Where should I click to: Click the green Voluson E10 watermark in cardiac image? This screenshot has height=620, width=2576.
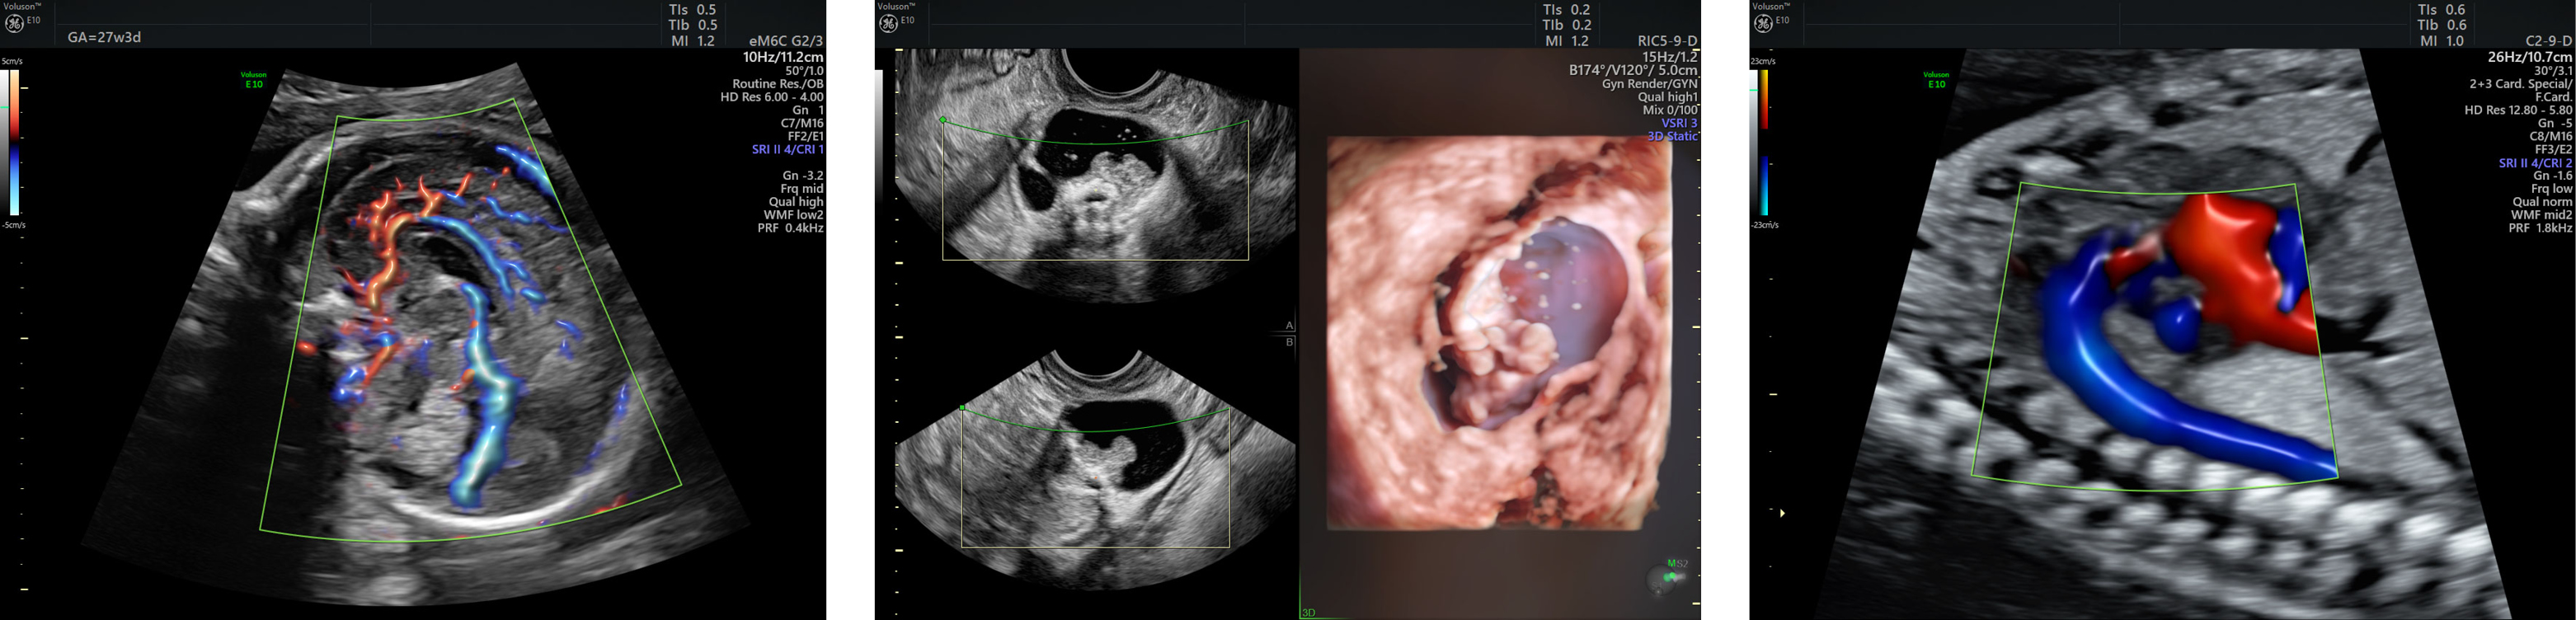pyautogui.click(x=1936, y=79)
